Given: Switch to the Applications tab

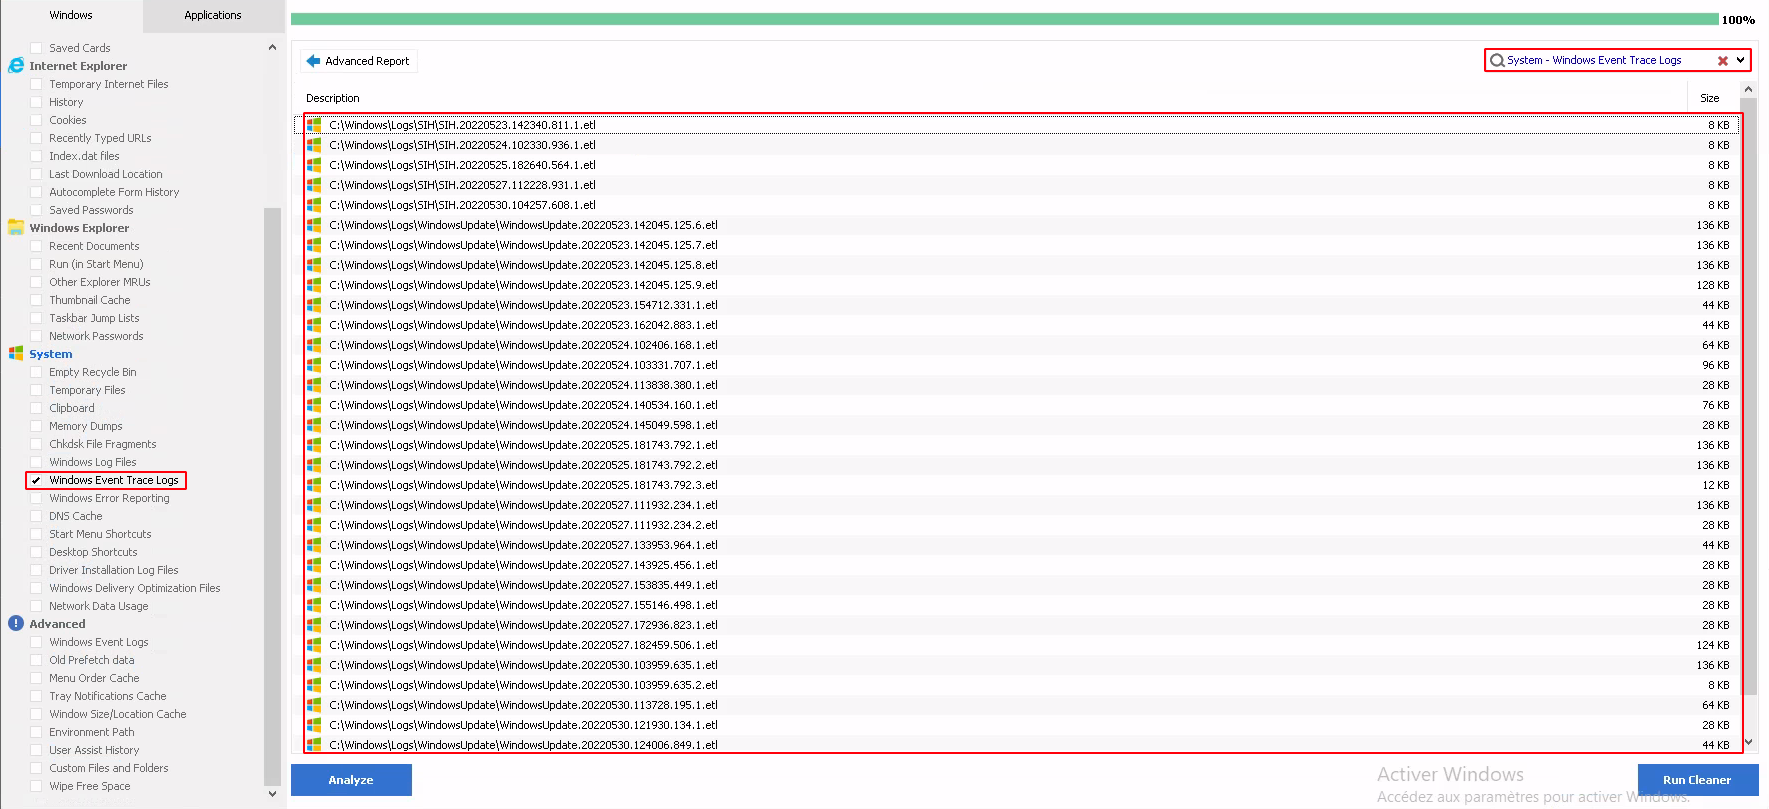Looking at the screenshot, I should pos(213,15).
